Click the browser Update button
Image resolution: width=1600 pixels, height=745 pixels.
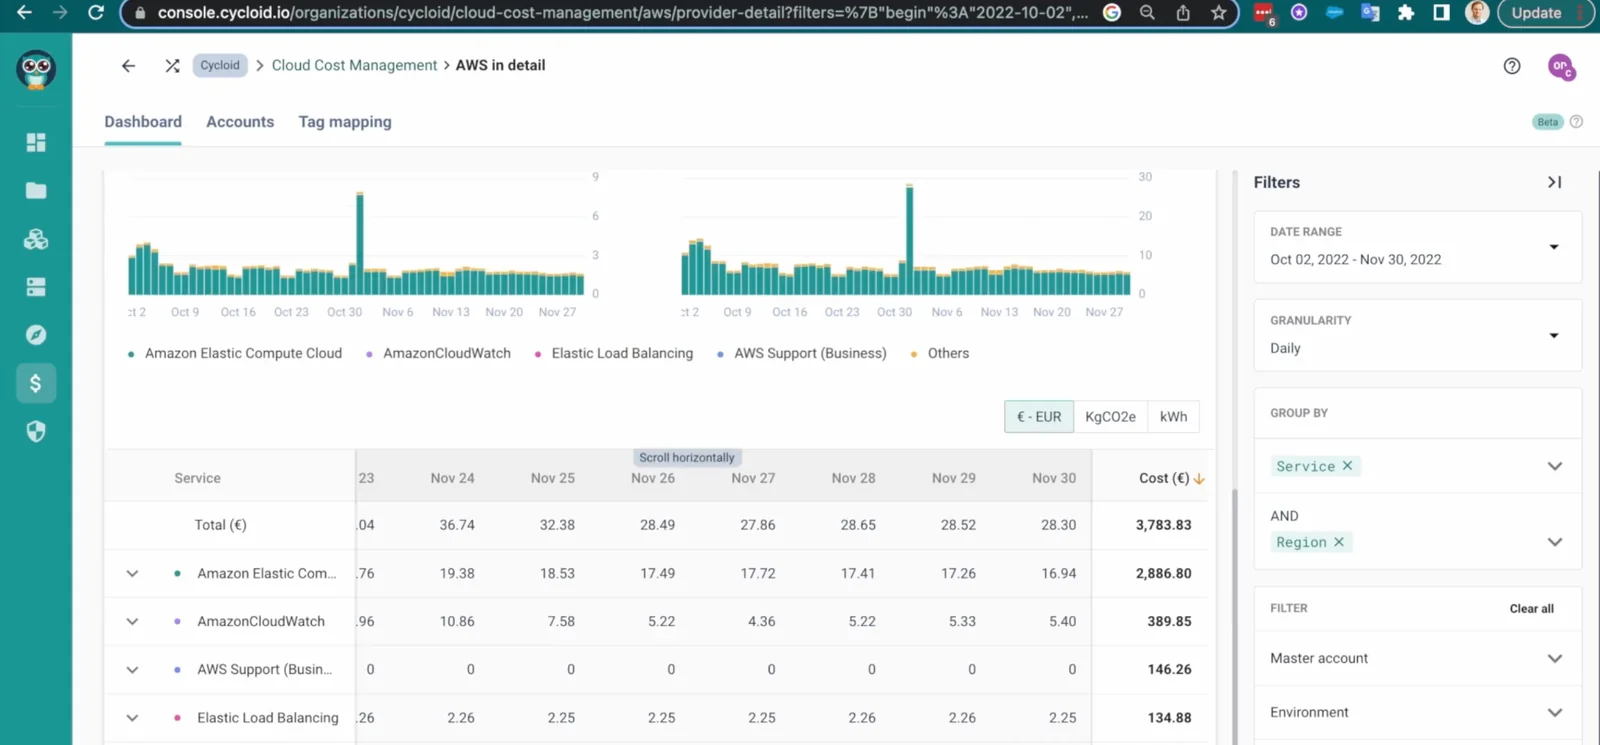click(1536, 13)
